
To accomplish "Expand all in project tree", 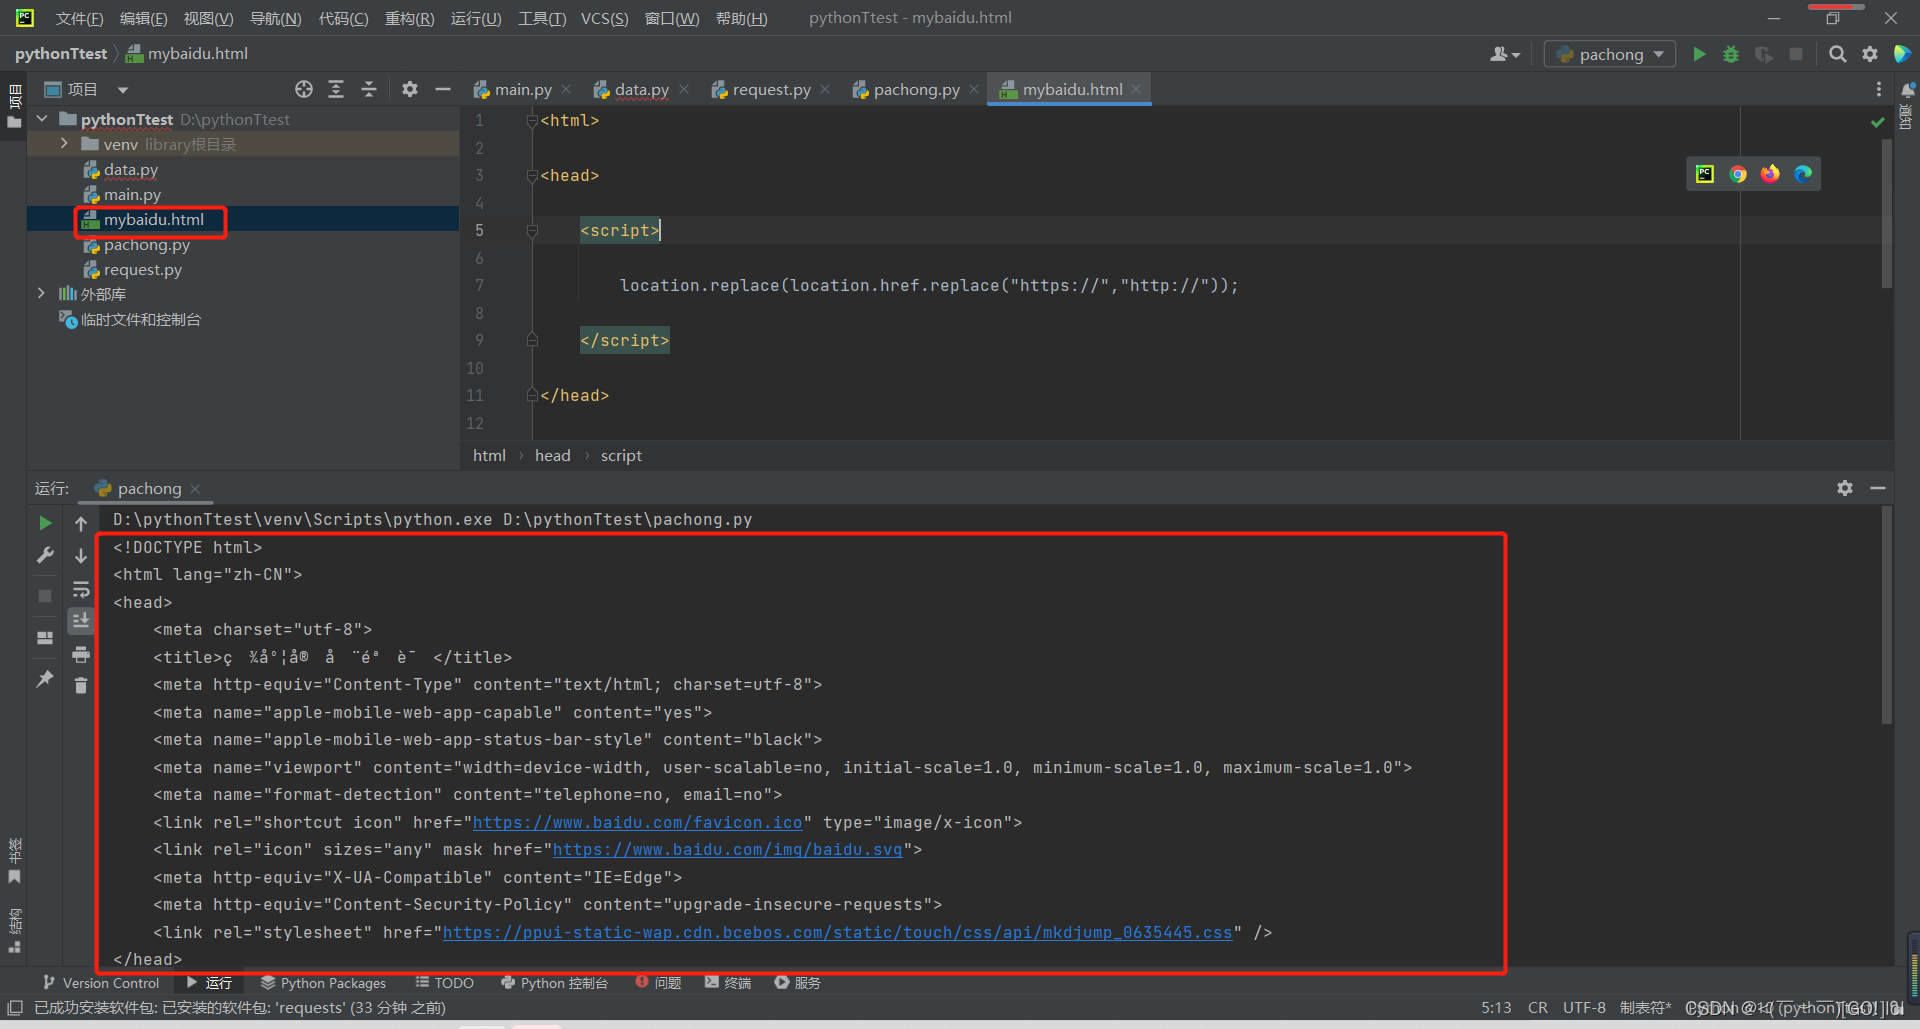I will coord(336,89).
